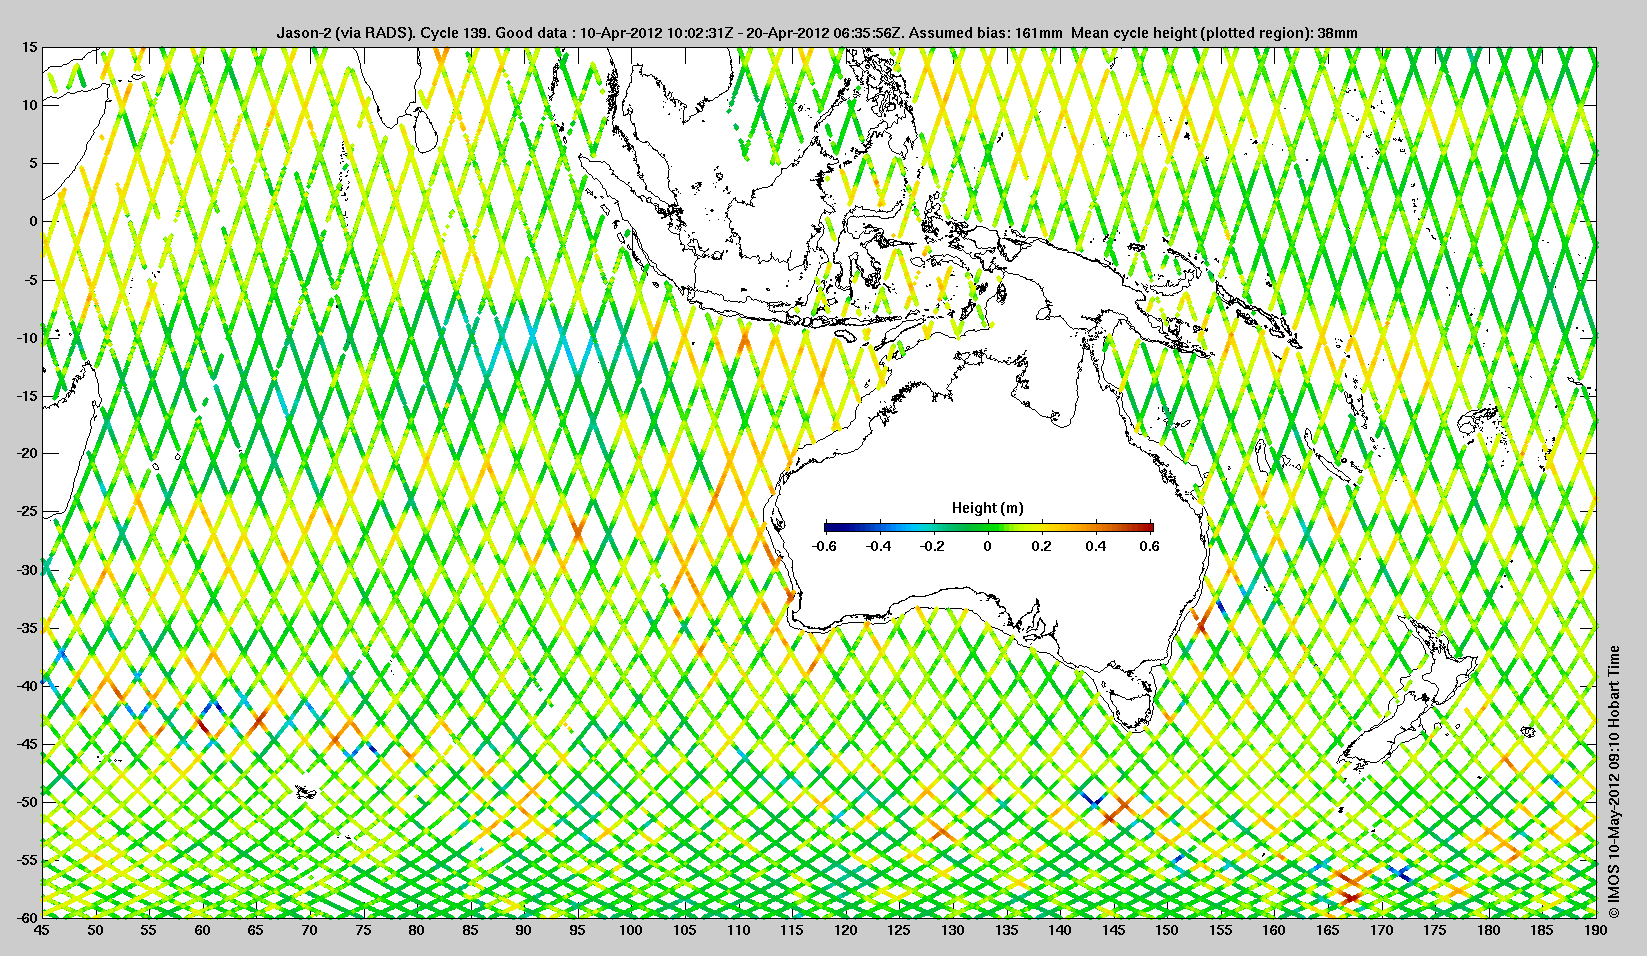Click the IMOS Hobart Time copyright stamp
Screen dimensions: 1647x956
tap(1615, 782)
